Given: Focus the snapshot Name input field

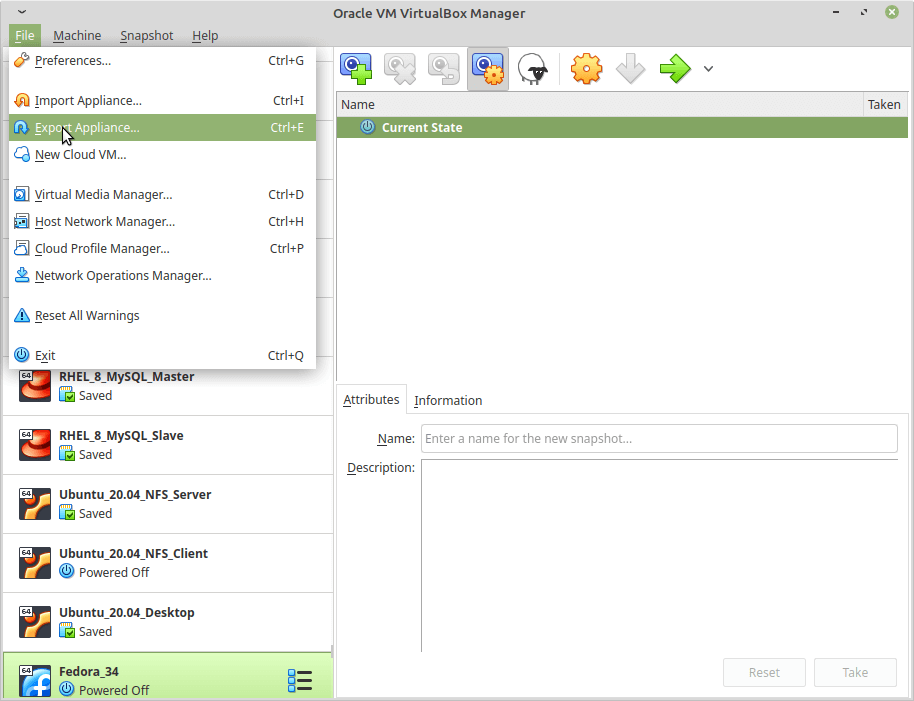Looking at the screenshot, I should [x=659, y=438].
